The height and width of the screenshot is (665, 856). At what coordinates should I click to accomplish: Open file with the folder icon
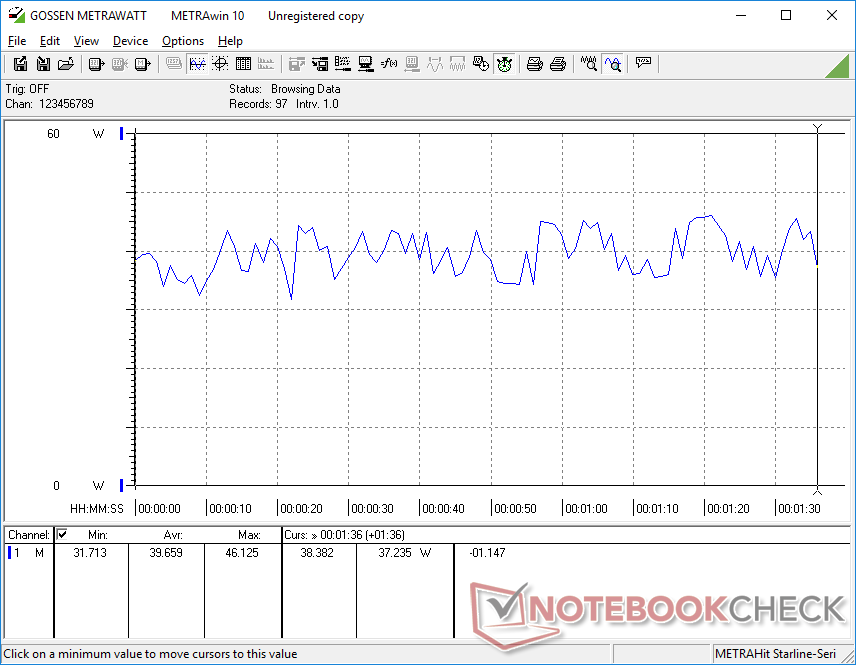pos(66,64)
